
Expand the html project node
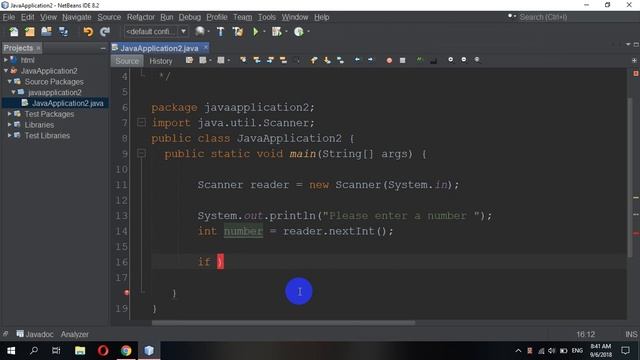point(6,60)
